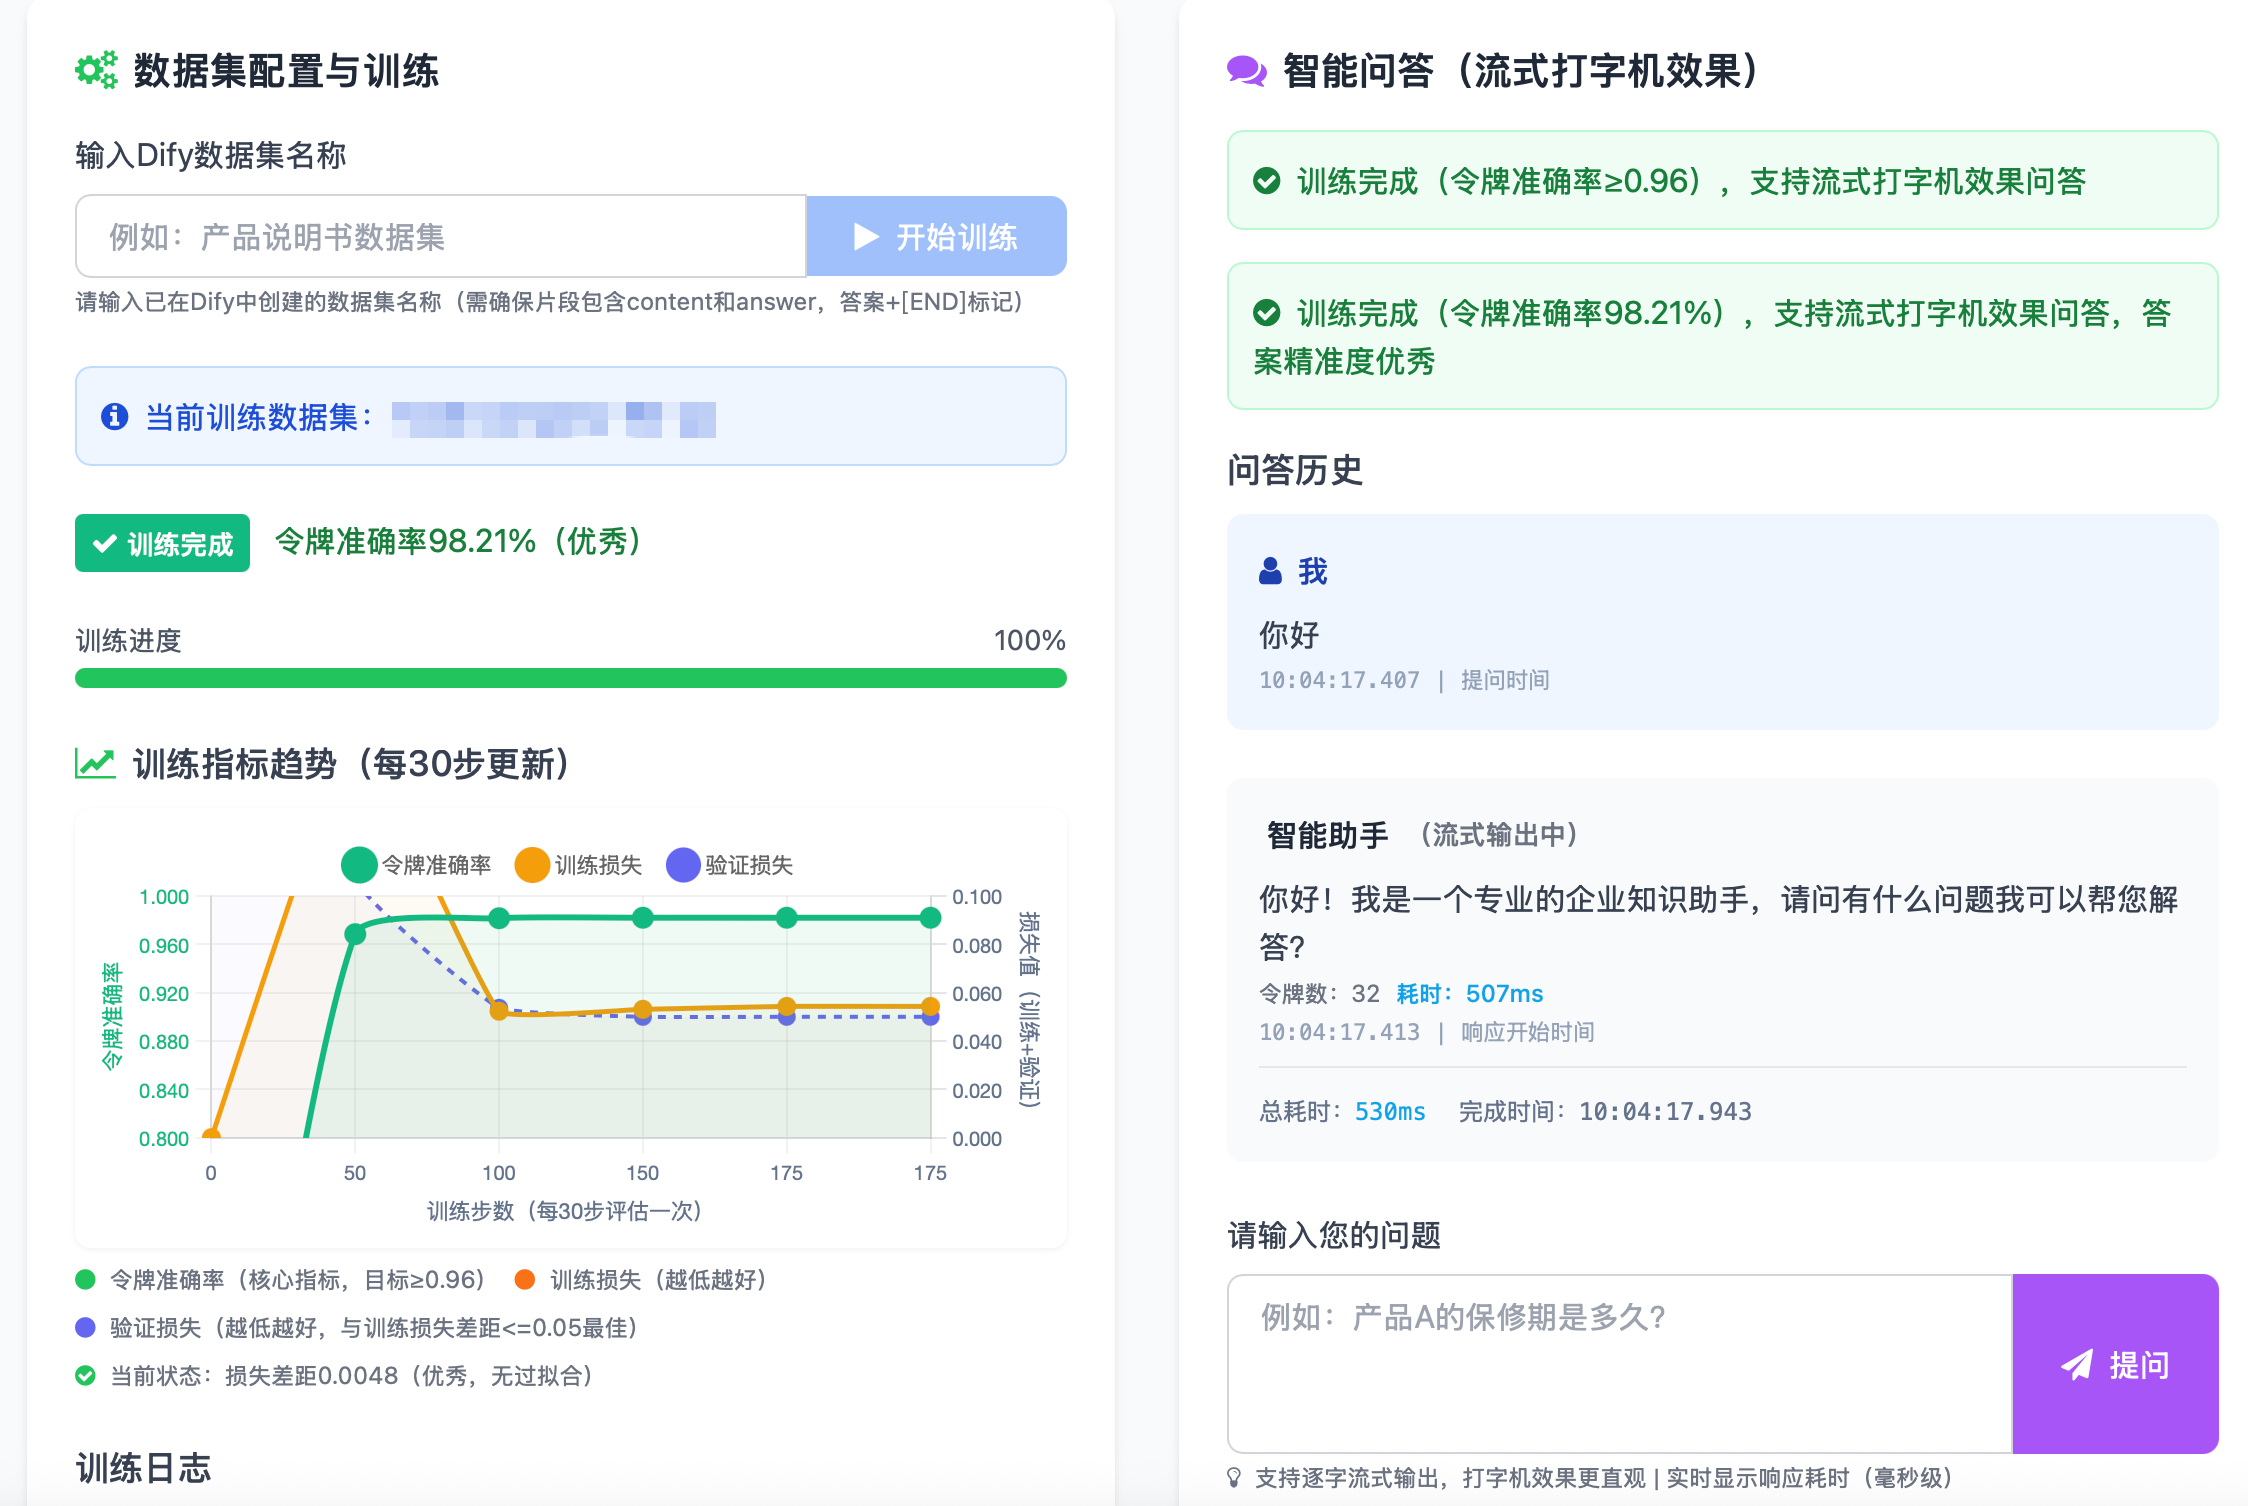Click the info icon in 当前训练数据集 banner

coord(113,417)
